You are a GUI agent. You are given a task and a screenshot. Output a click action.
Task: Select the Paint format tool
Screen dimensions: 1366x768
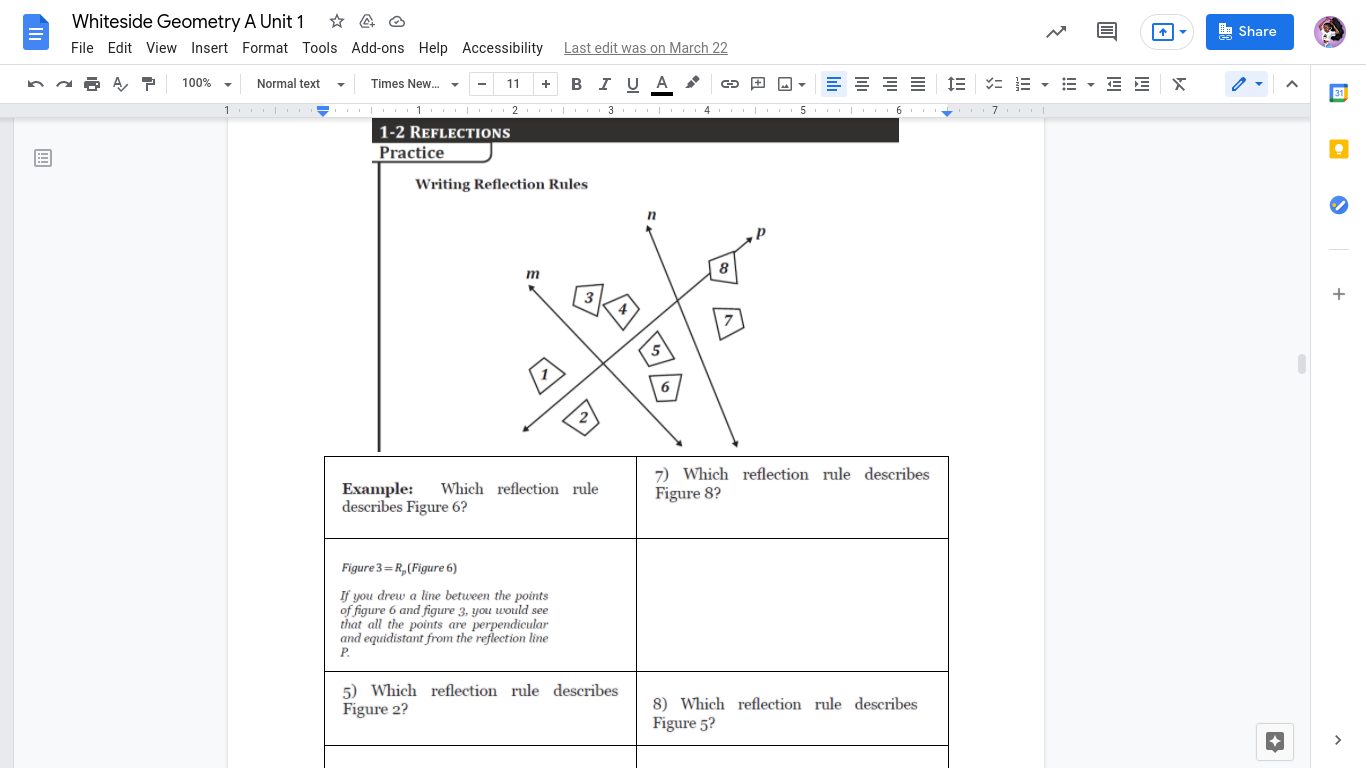point(148,84)
